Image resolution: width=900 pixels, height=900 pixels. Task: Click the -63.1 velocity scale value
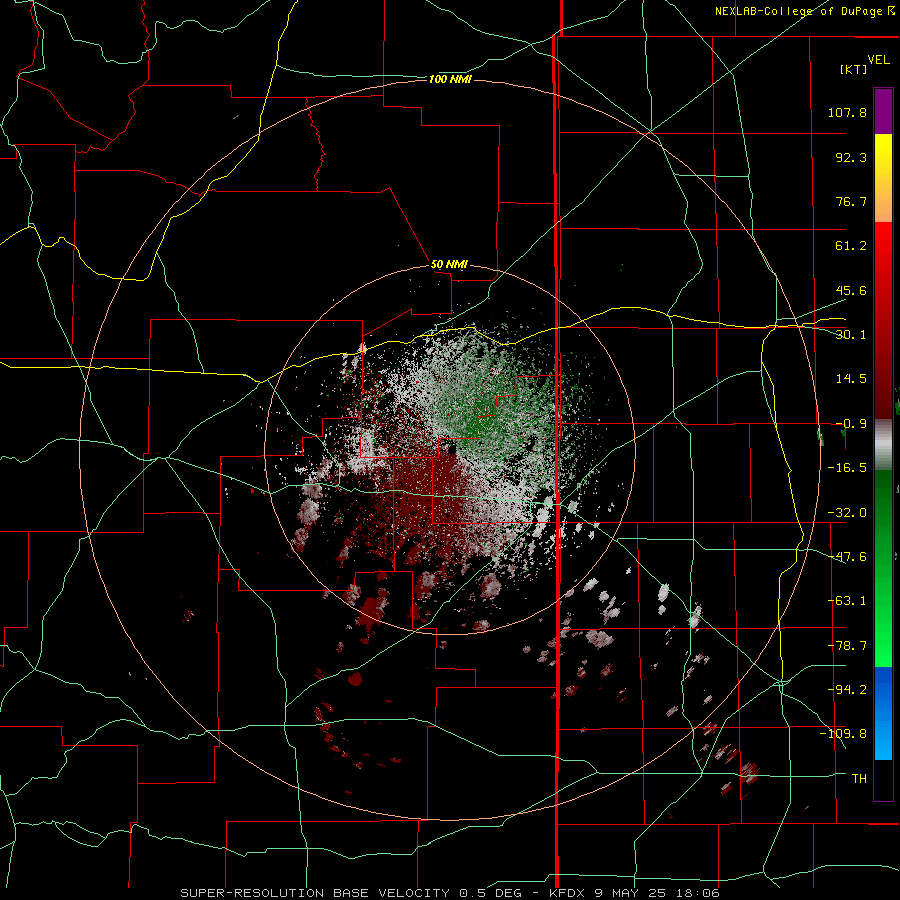847,601
